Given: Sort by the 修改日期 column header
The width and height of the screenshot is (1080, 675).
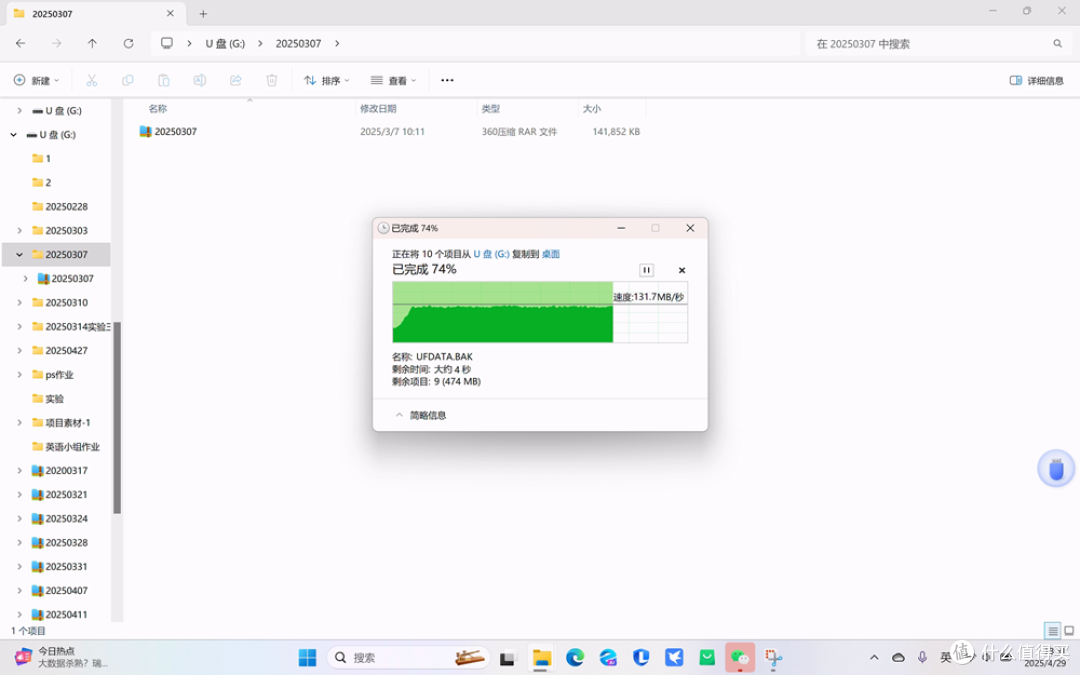Looking at the screenshot, I should coord(378,109).
